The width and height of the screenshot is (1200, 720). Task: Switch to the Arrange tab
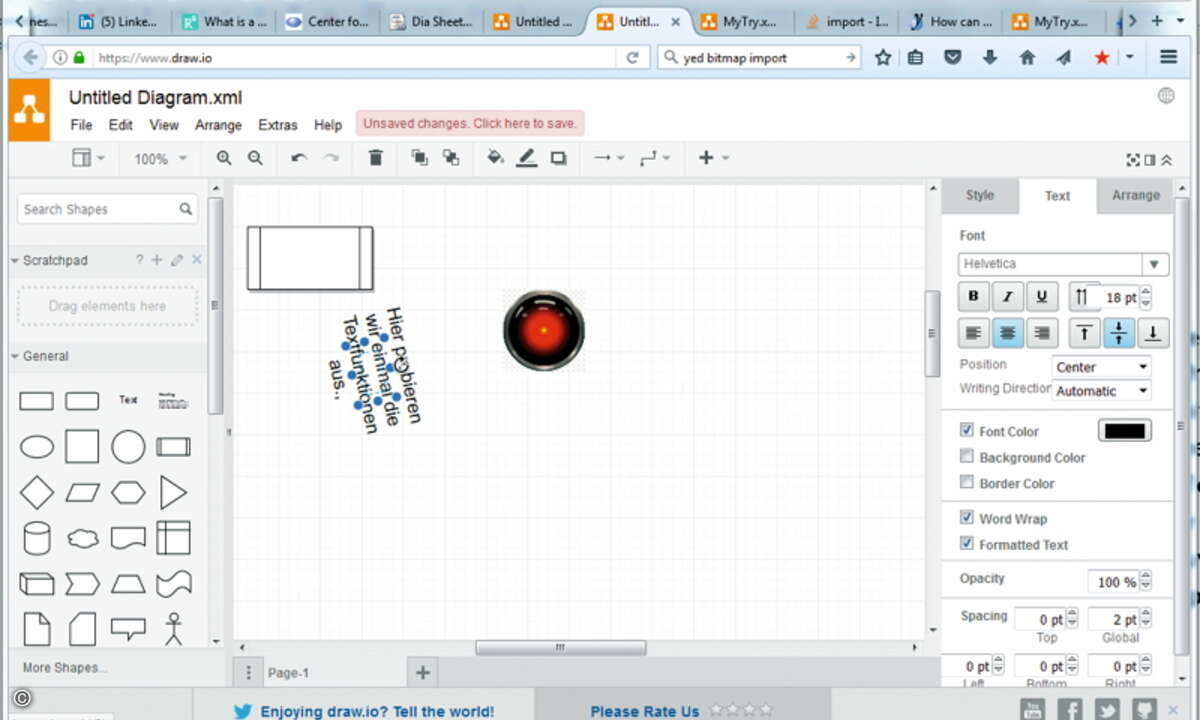click(x=1135, y=196)
